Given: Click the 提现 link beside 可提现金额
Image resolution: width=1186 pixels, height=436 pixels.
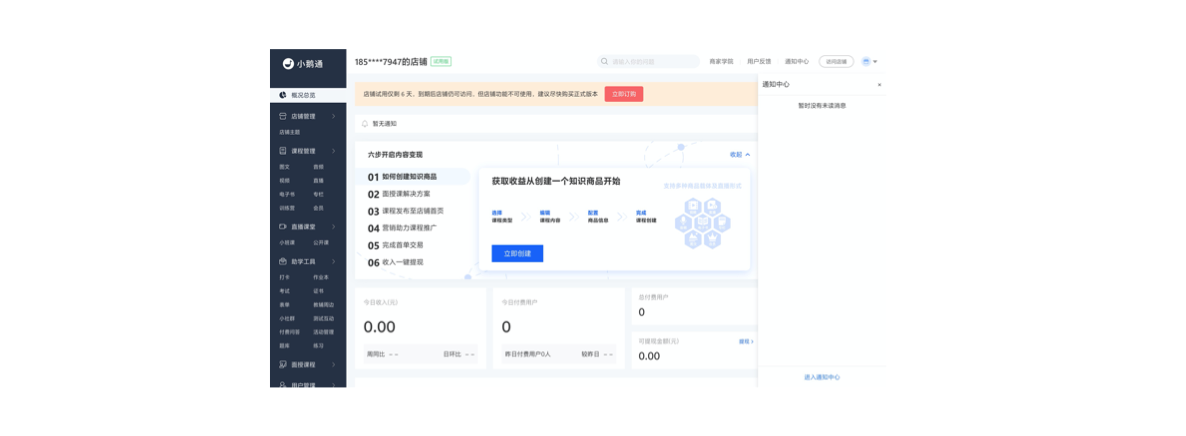Looking at the screenshot, I should pyautogui.click(x=746, y=341).
